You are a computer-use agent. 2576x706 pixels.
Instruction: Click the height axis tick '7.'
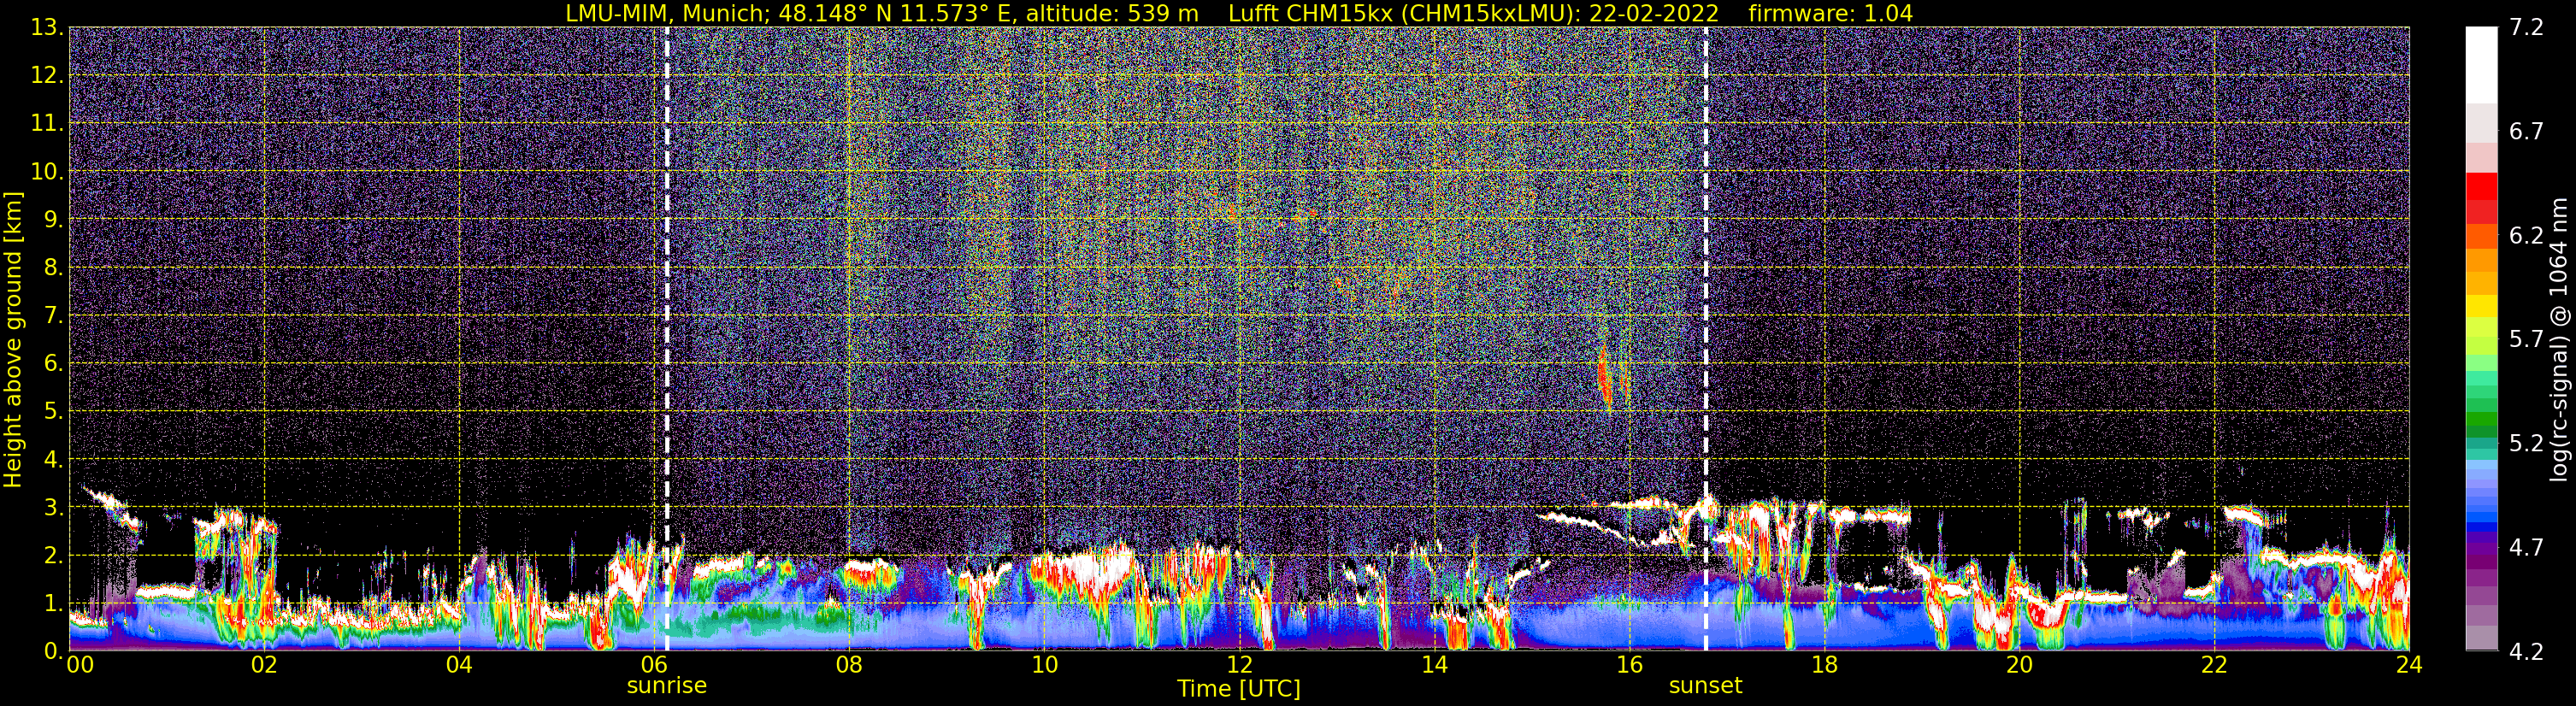point(54,315)
